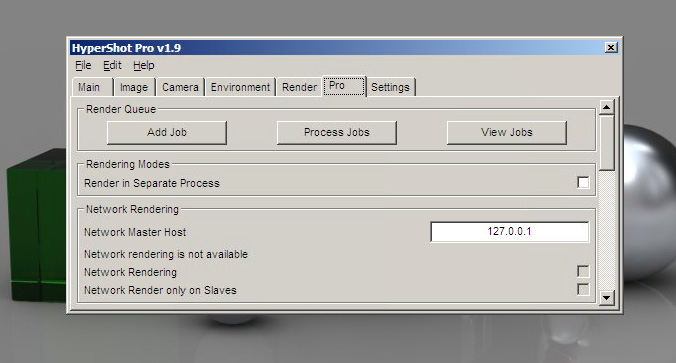The image size is (676, 363).
Task: Open the File menu
Action: point(83,66)
